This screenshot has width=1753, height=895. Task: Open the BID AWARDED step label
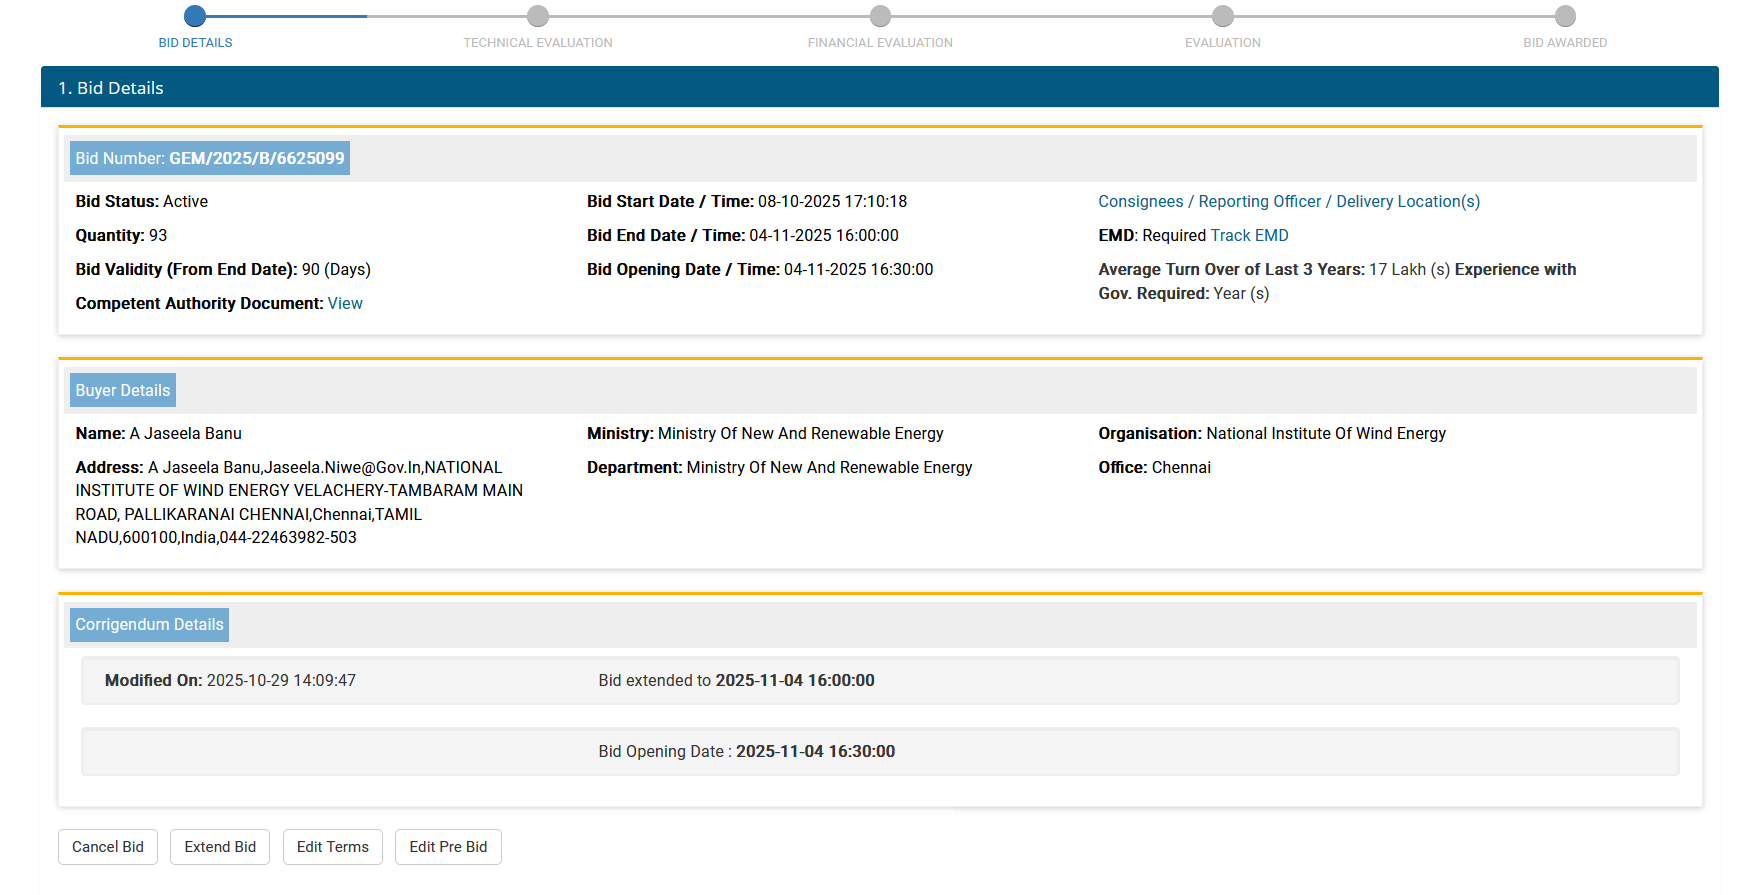(x=1565, y=43)
